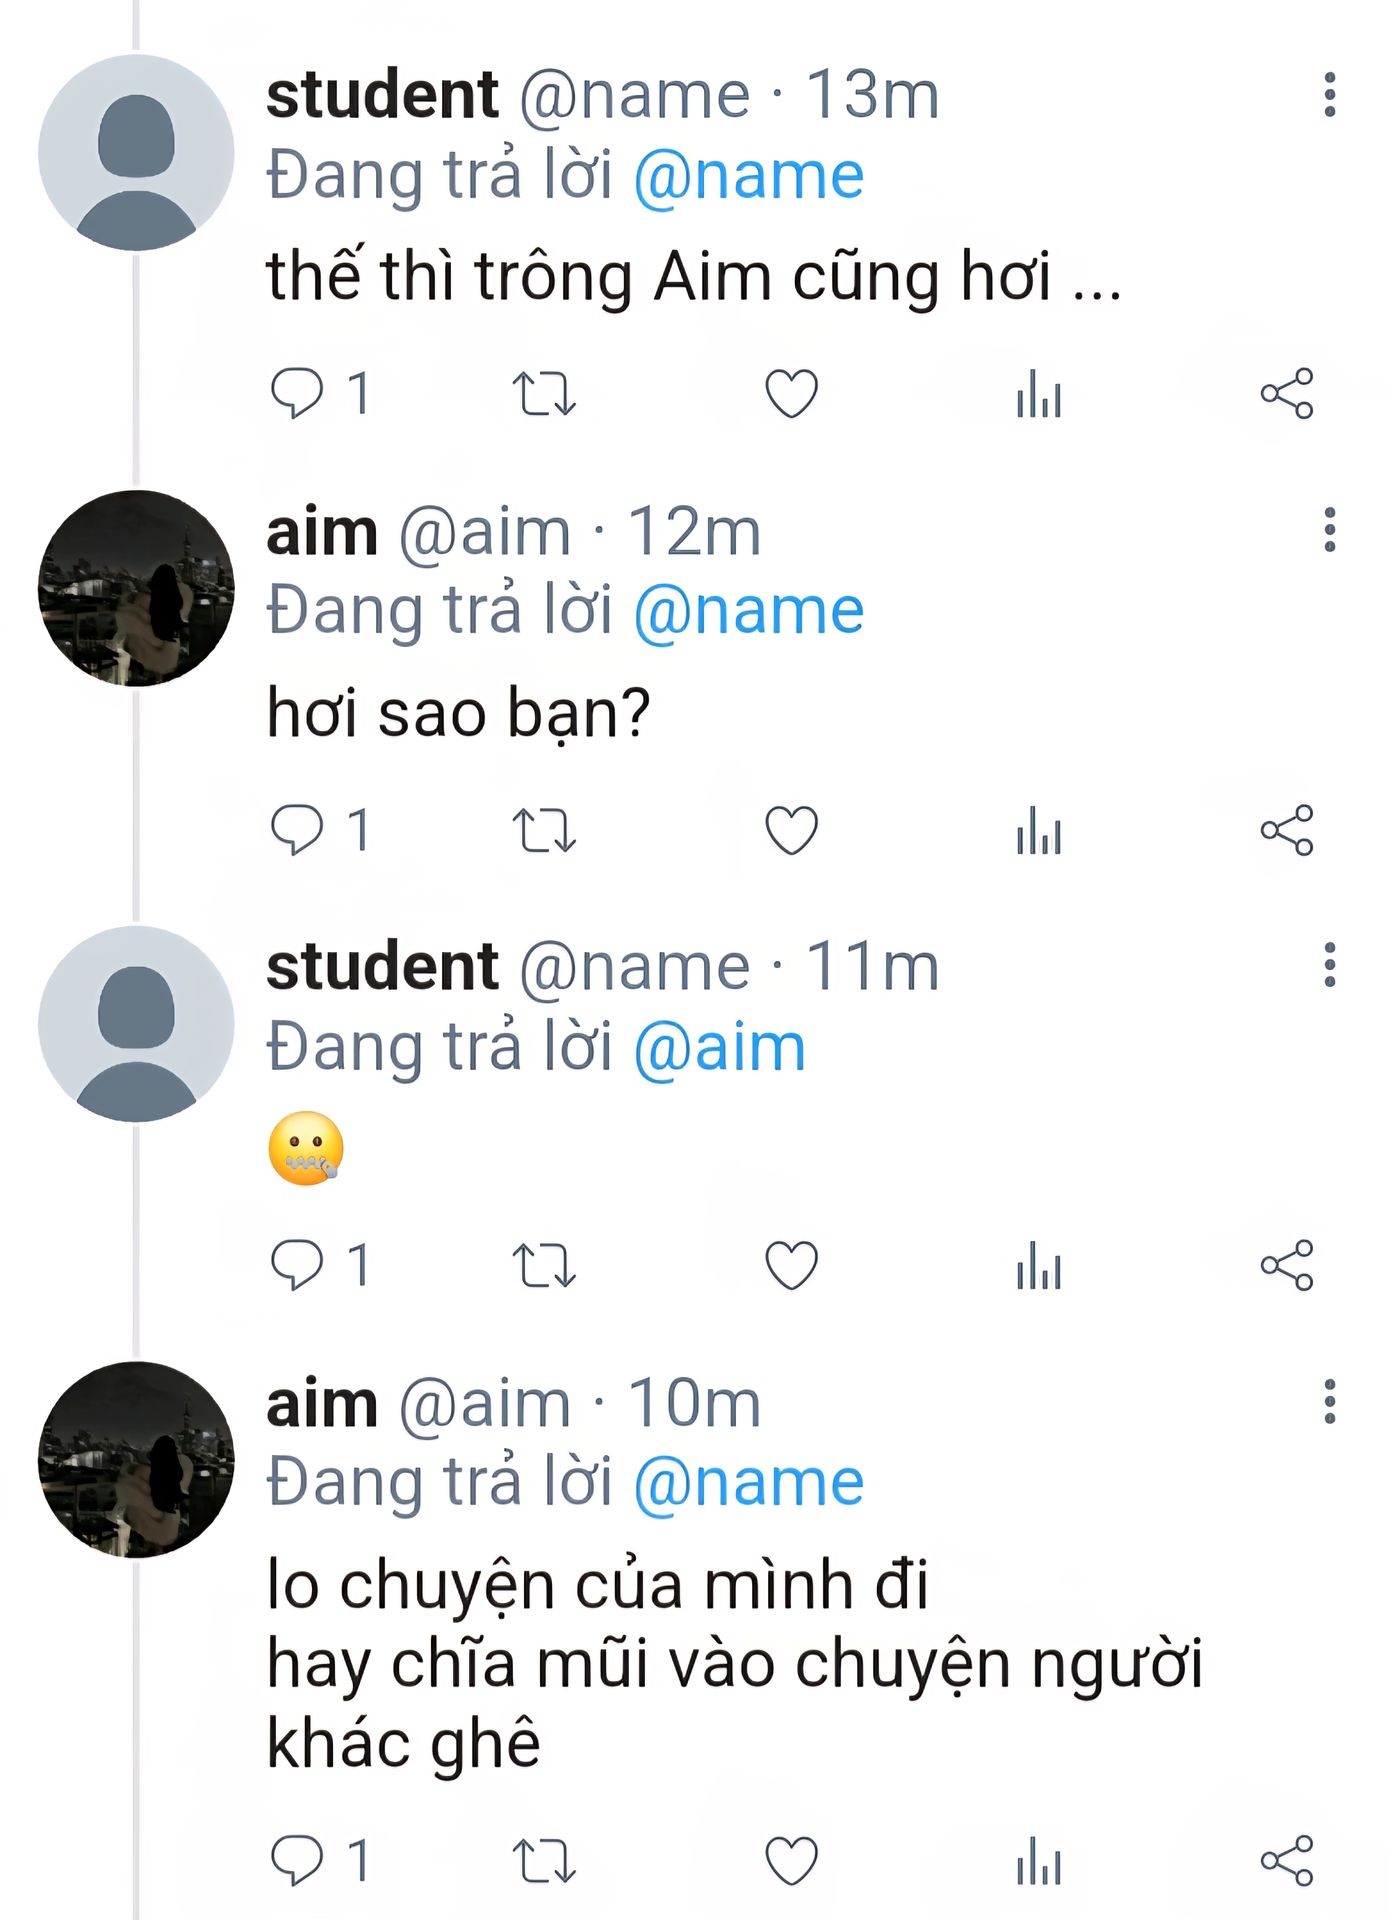Image resolution: width=1399 pixels, height=1920 pixels.
Task: Retweet aim's "hơi sao bạn?" tweet
Action: (x=544, y=830)
